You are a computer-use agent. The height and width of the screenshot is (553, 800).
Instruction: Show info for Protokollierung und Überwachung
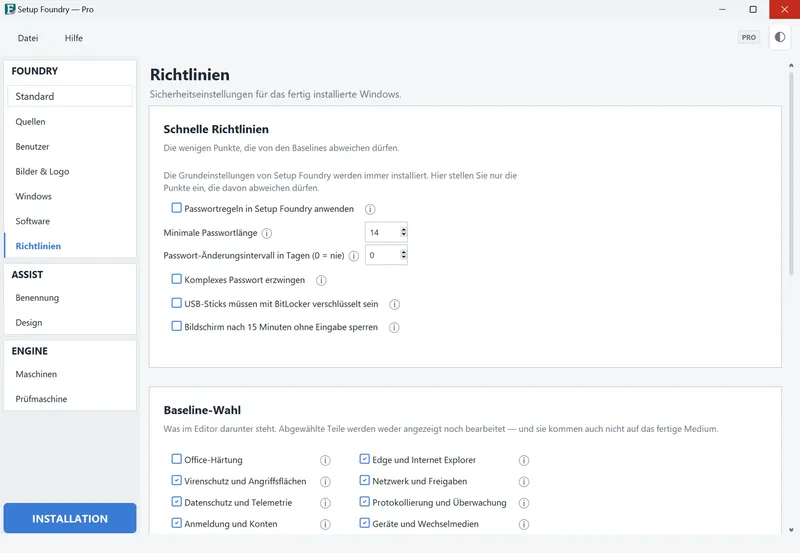point(523,503)
